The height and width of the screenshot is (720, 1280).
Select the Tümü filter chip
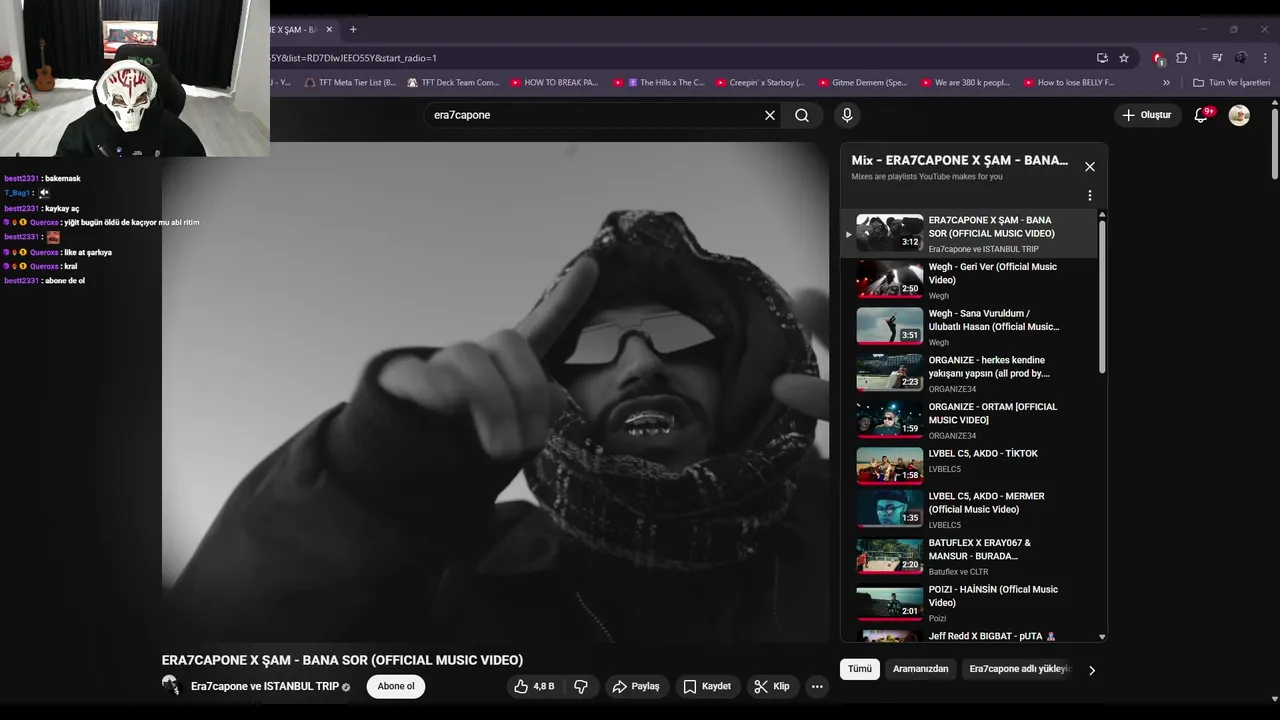(860, 669)
